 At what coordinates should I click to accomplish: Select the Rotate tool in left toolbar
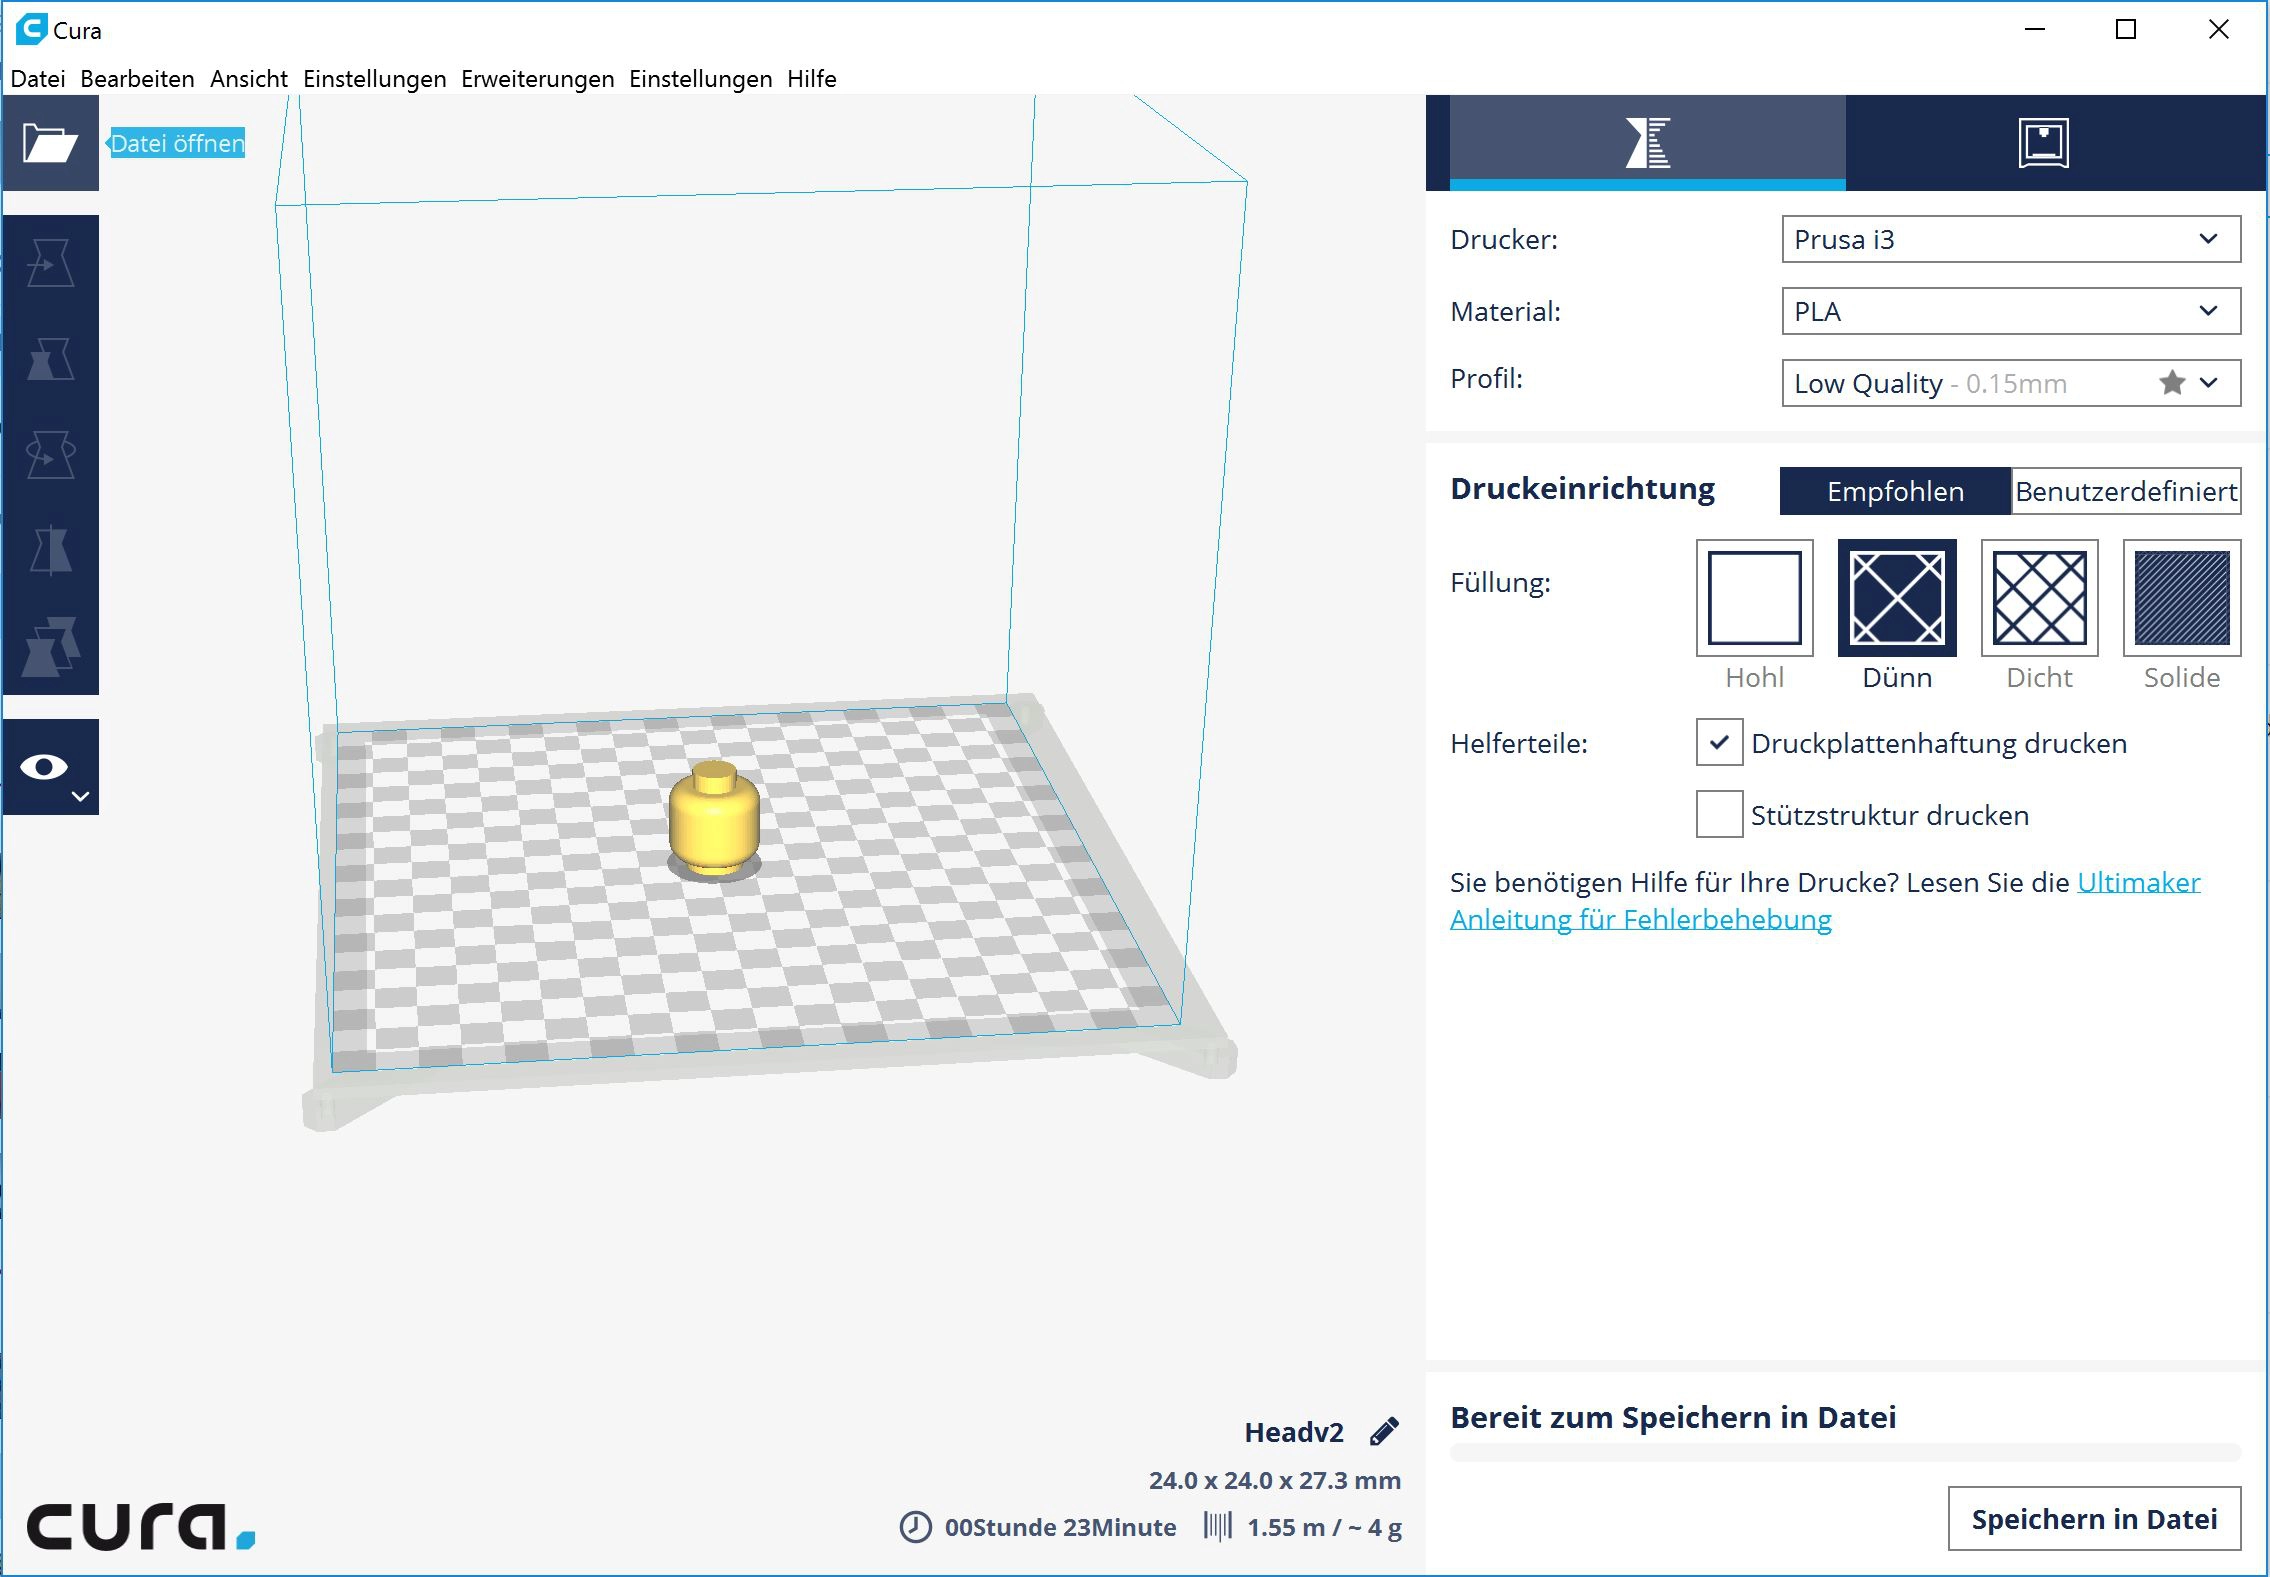click(50, 455)
